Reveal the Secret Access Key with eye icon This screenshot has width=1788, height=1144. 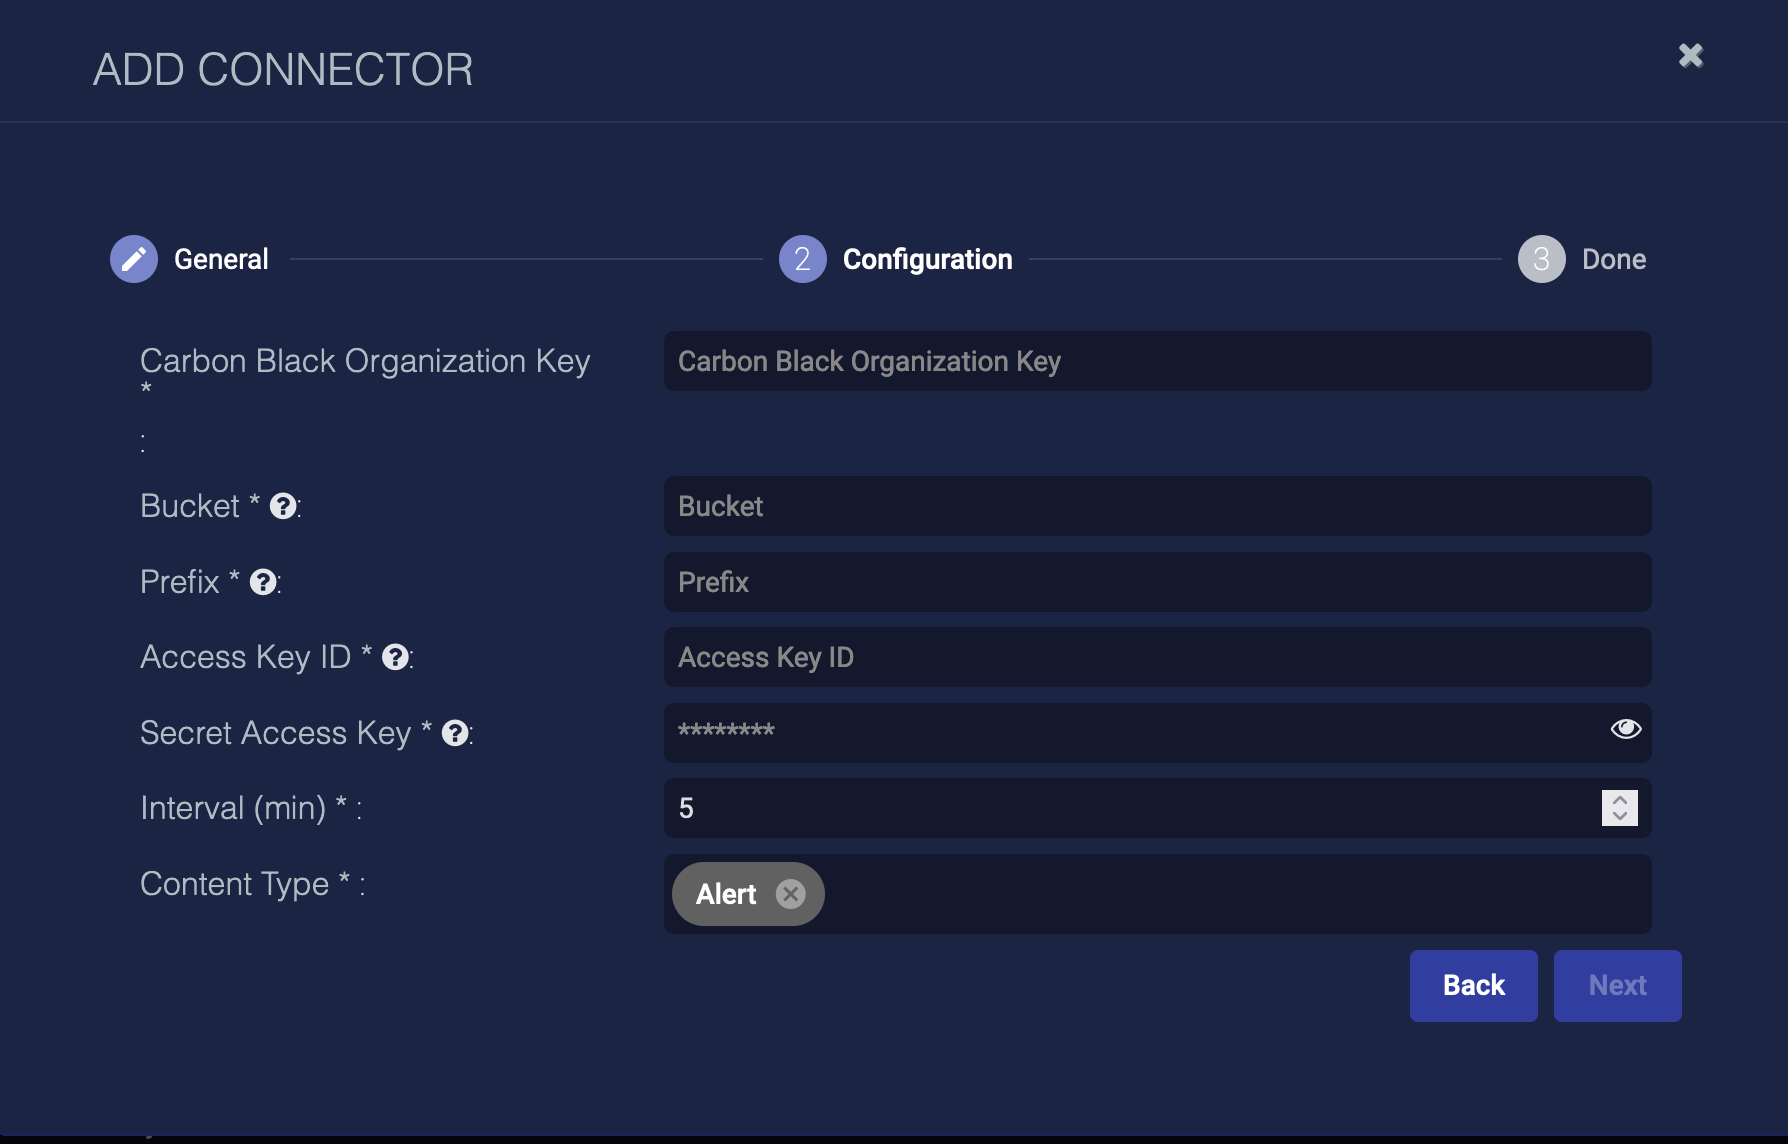click(1625, 729)
